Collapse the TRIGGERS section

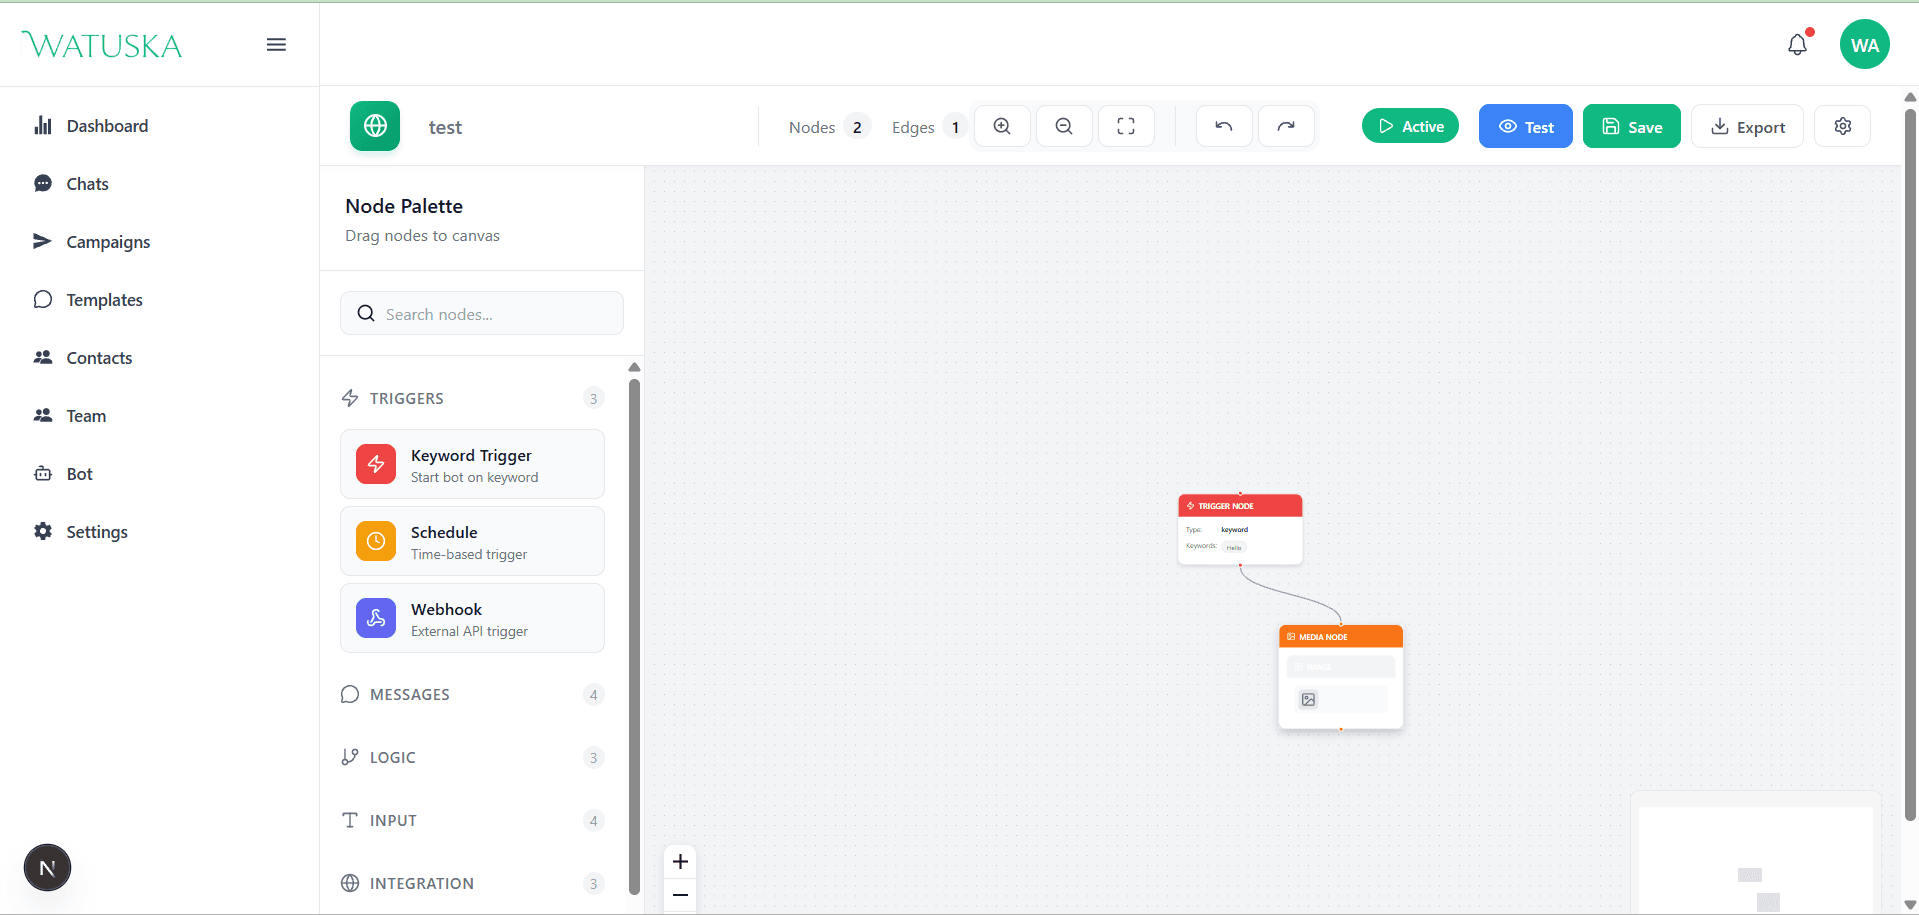coord(472,398)
